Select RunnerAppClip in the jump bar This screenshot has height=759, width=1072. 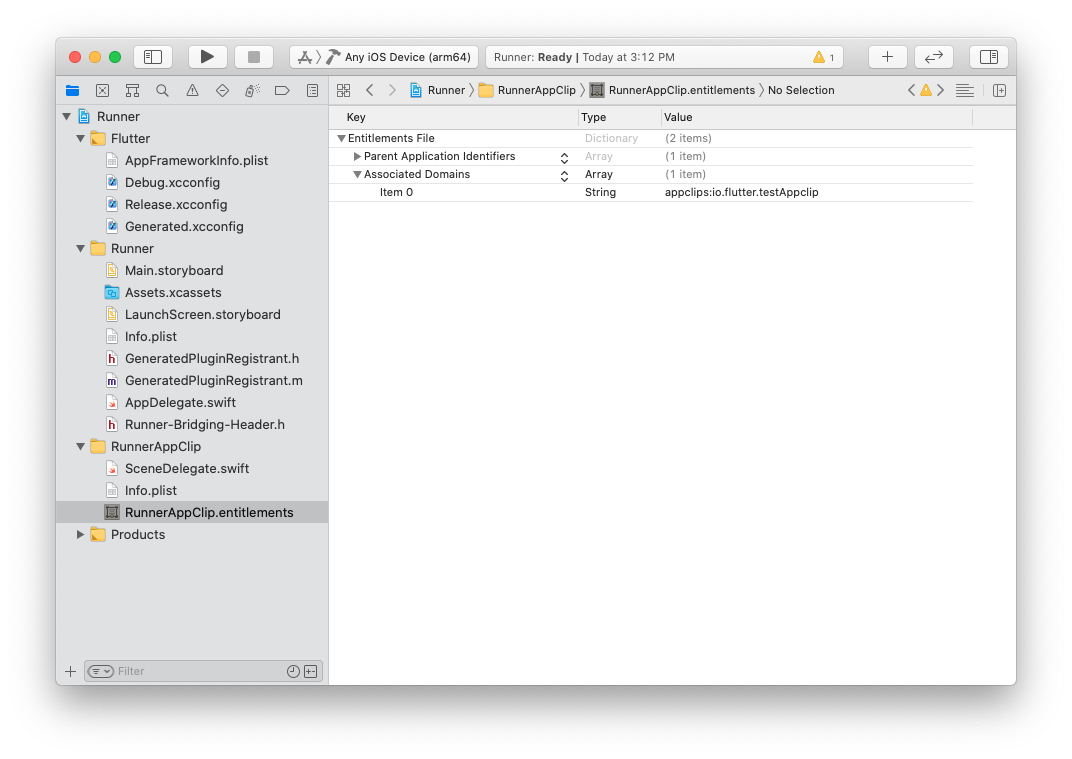[536, 90]
